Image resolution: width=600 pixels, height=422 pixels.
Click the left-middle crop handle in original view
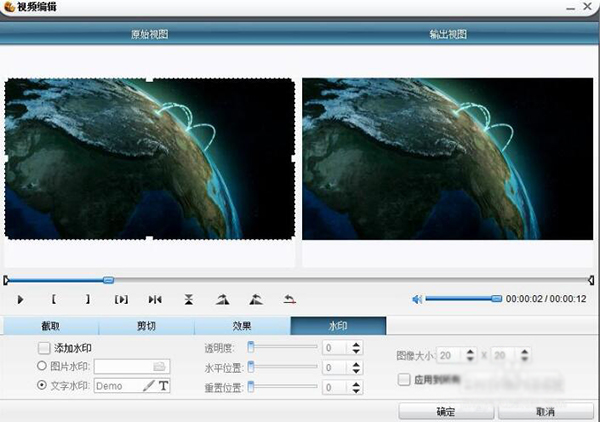(x=6, y=158)
